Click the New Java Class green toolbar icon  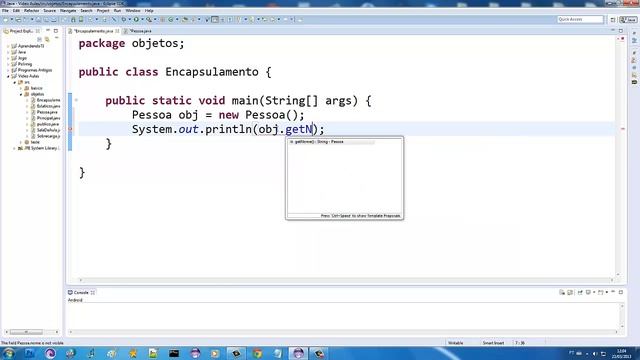(171, 20)
